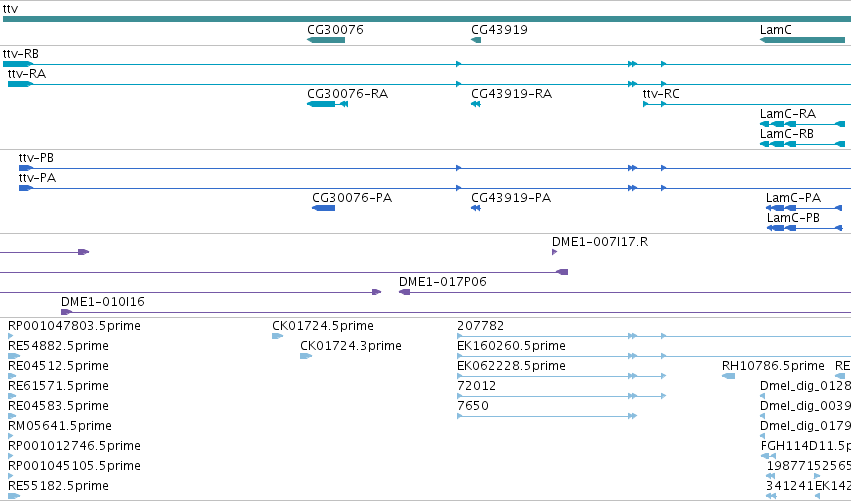Image resolution: width=851 pixels, height=501 pixels.
Task: Select the CG30076 gene arrow glyph
Action: (326, 40)
